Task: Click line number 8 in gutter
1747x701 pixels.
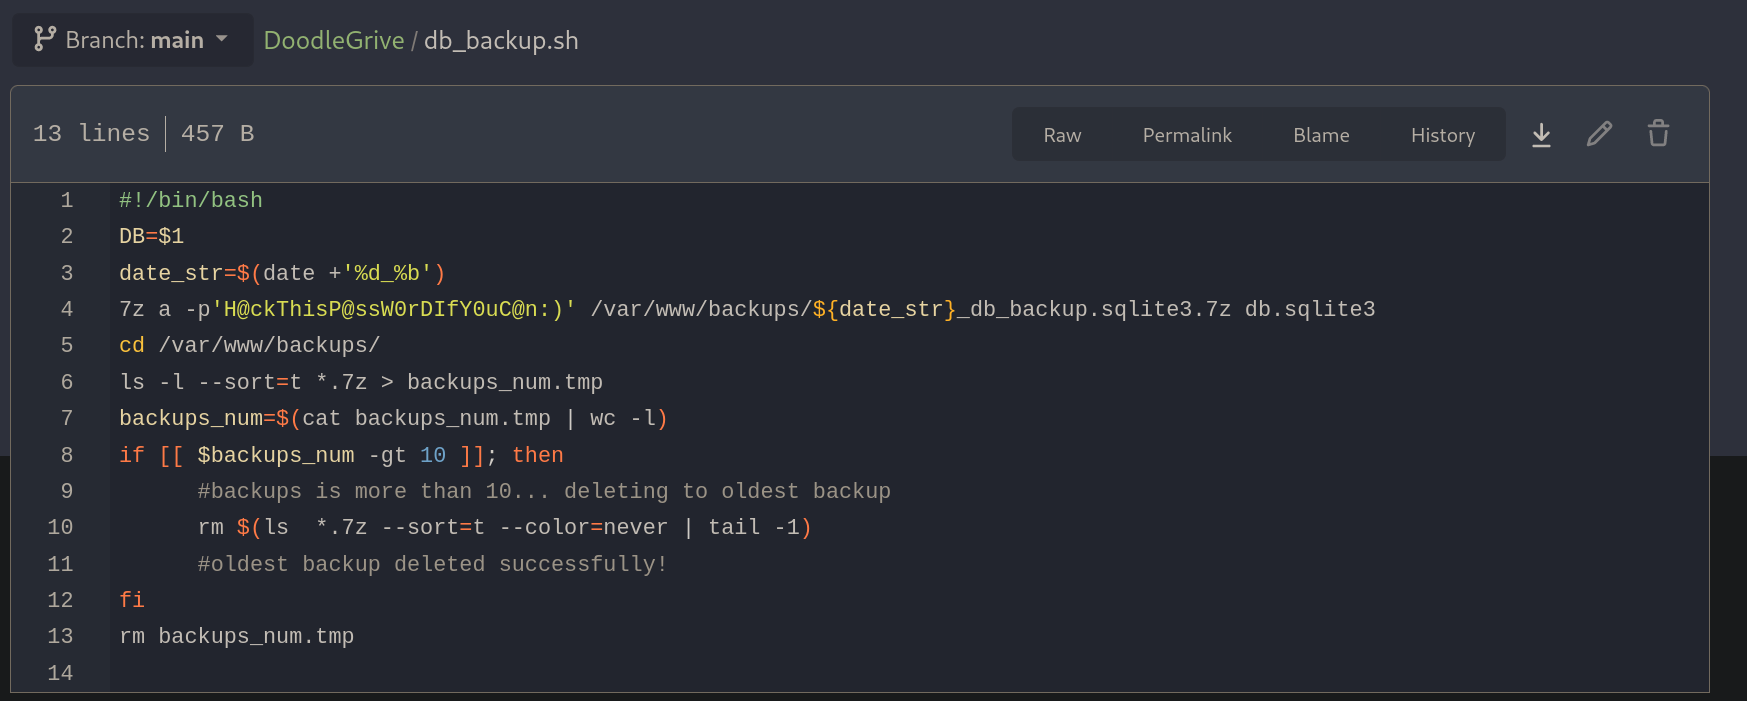Action: coord(67,455)
